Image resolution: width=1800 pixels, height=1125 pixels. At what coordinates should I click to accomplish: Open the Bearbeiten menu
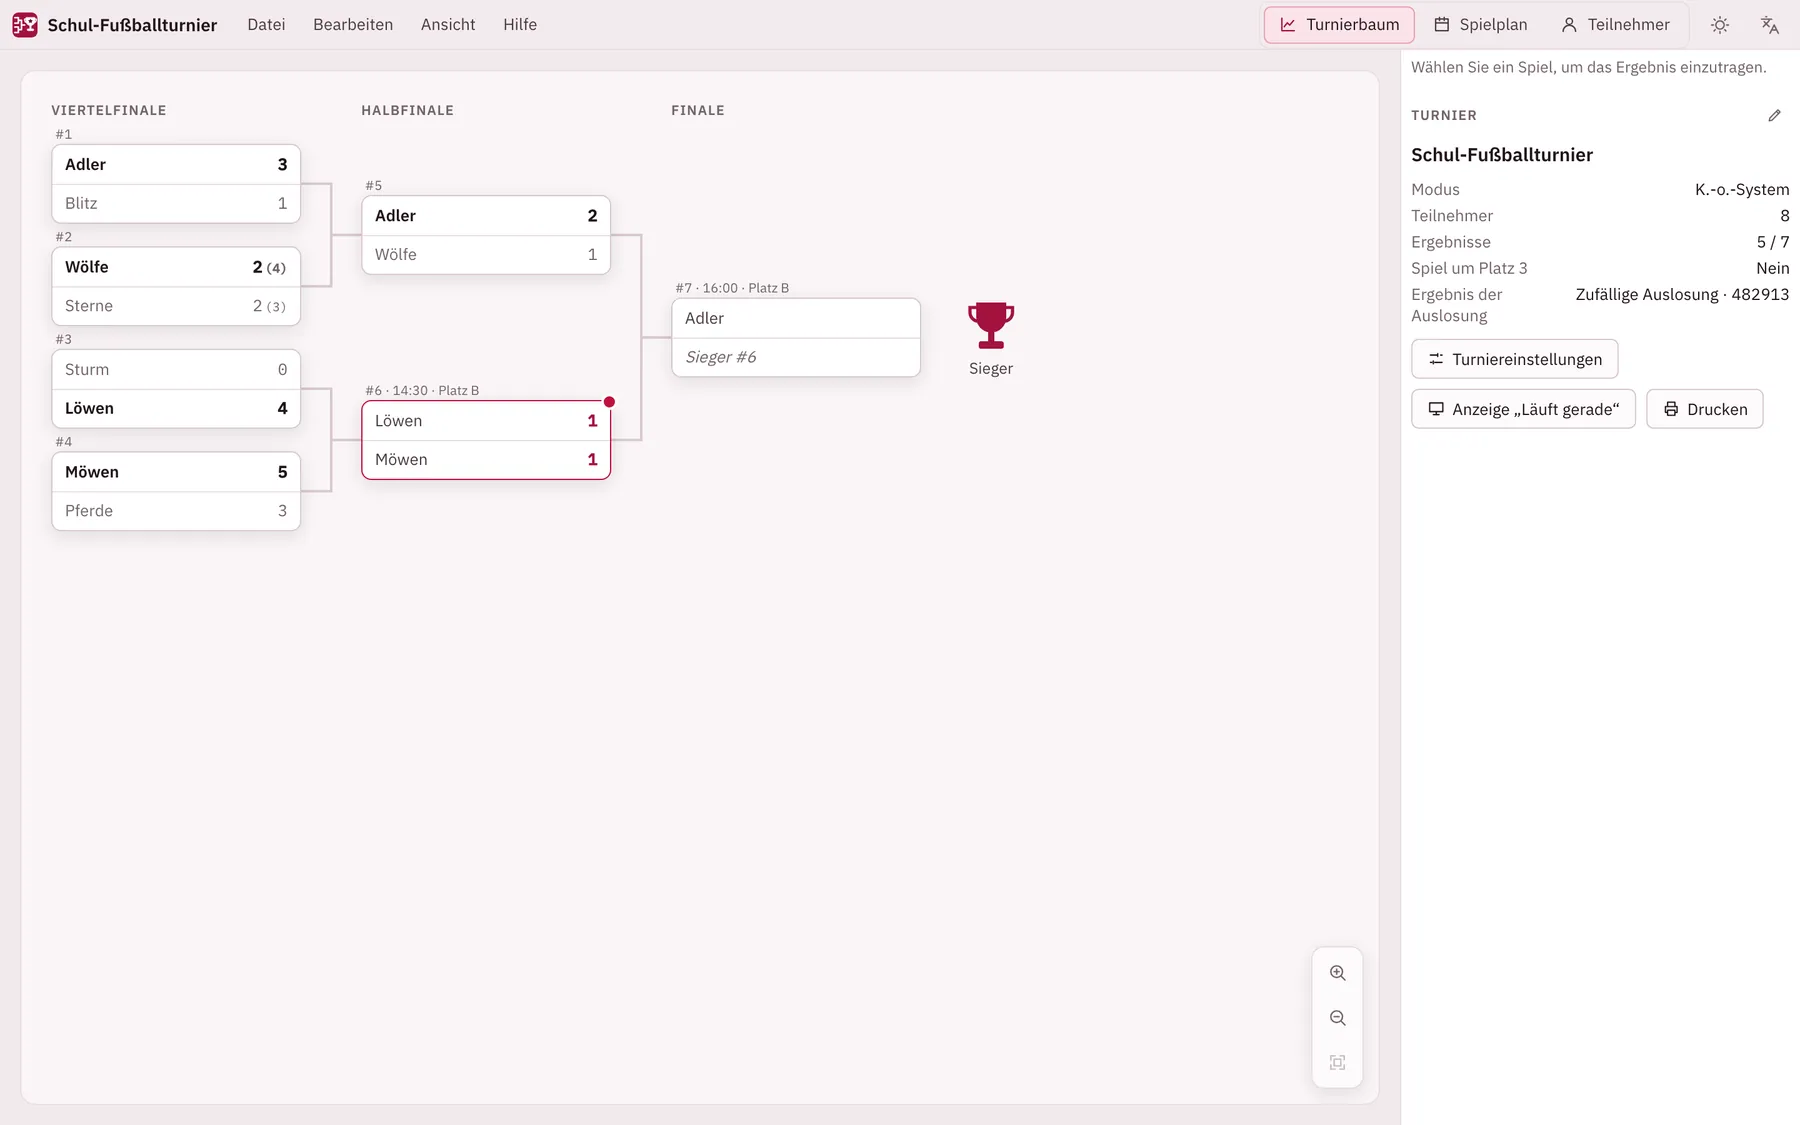coord(353,25)
